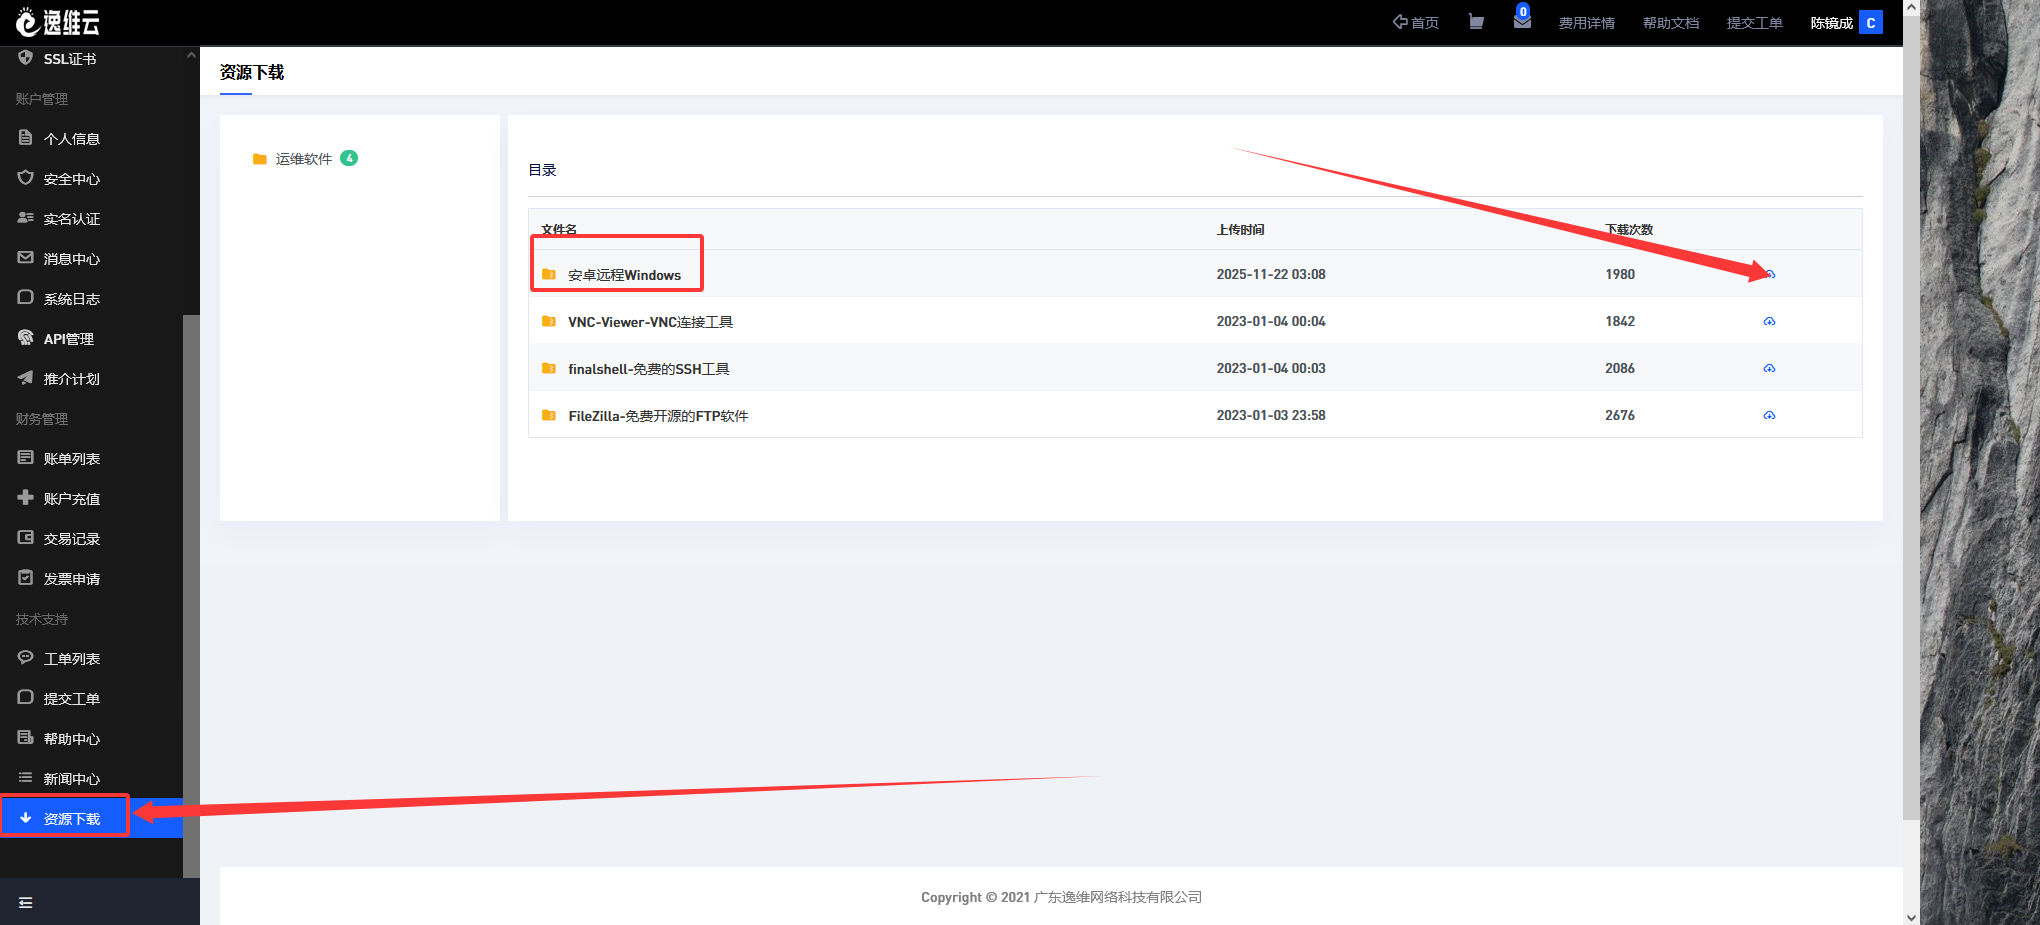2040x925 pixels.
Task: Open the 安卓远程Windows folder entry
Action: click(x=624, y=275)
